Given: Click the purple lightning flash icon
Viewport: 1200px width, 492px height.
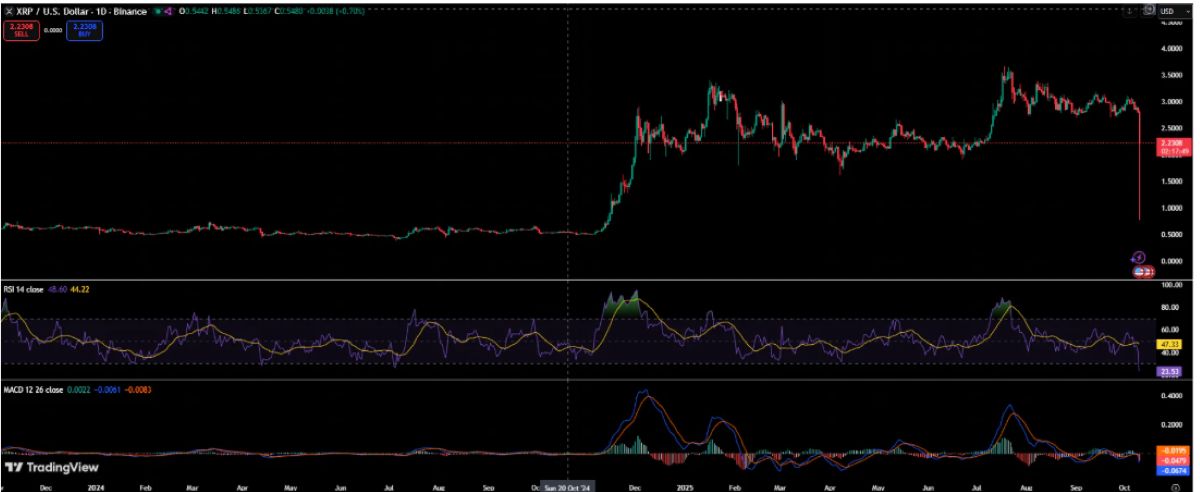Looking at the screenshot, I should click(1138, 257).
